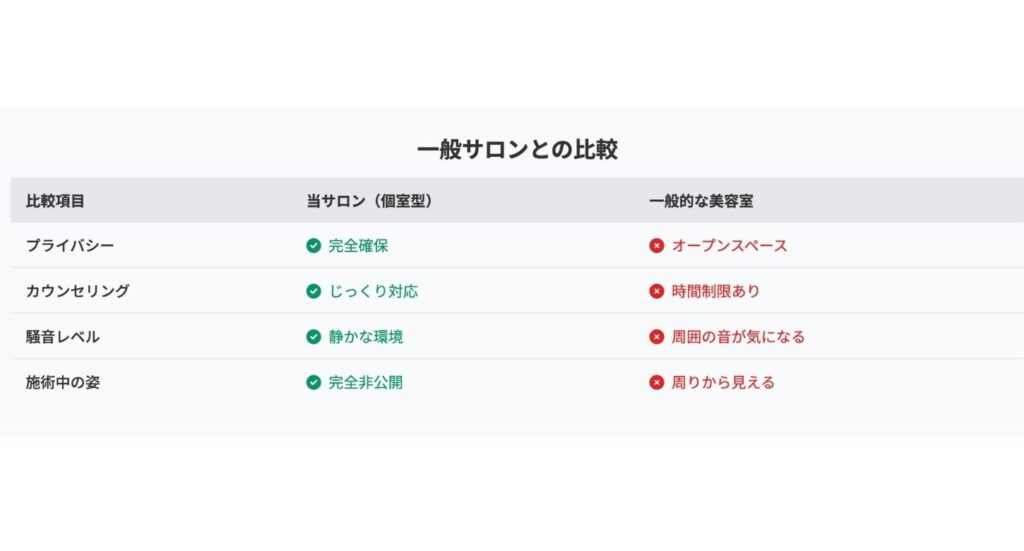Select the 騒音レベル row label
This screenshot has width=1024, height=551.
point(63,337)
